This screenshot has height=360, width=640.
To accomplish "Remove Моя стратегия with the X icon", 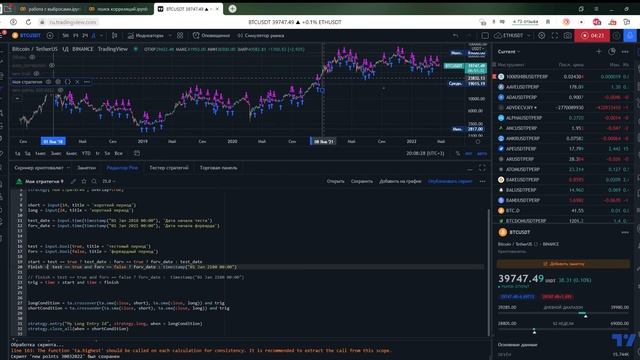I will click(x=77, y=82).
